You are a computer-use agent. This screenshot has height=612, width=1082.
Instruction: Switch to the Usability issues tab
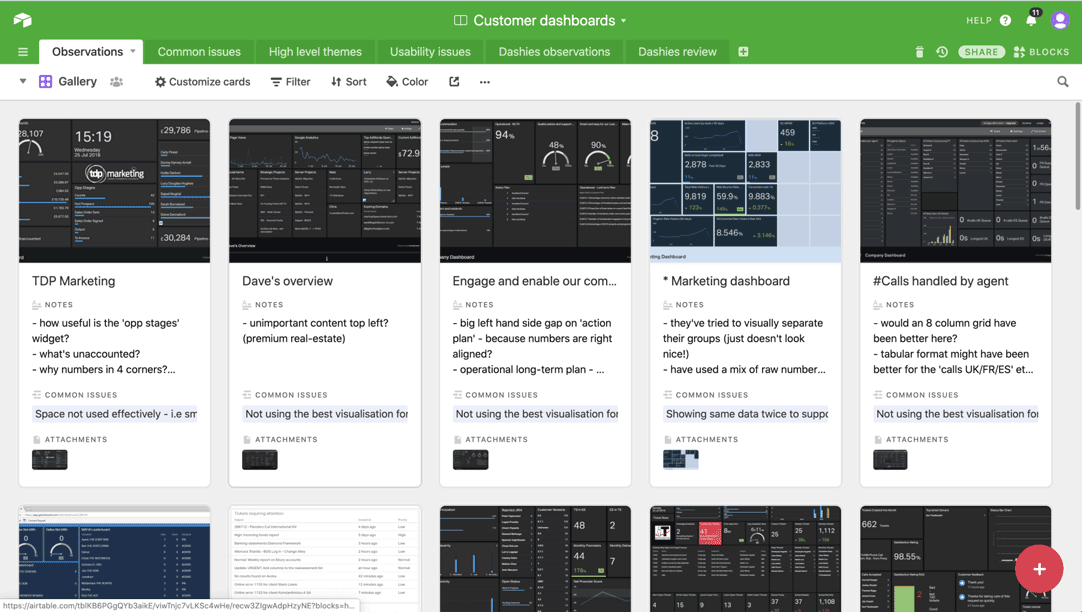(430, 52)
